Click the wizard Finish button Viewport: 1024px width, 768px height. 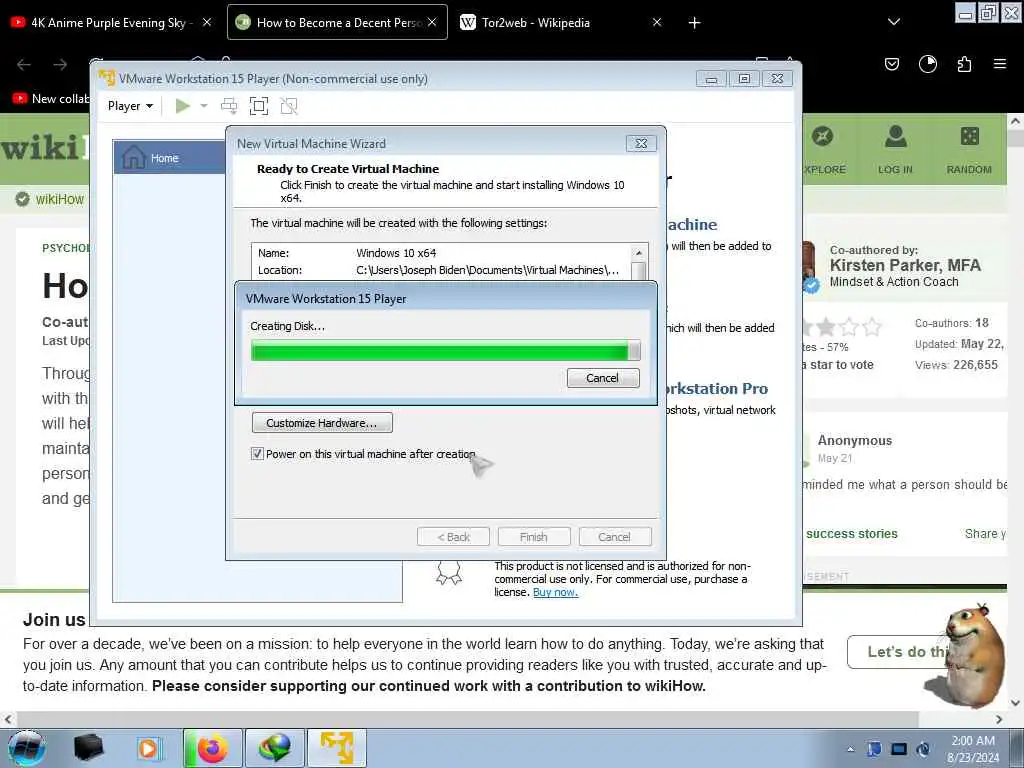click(534, 537)
